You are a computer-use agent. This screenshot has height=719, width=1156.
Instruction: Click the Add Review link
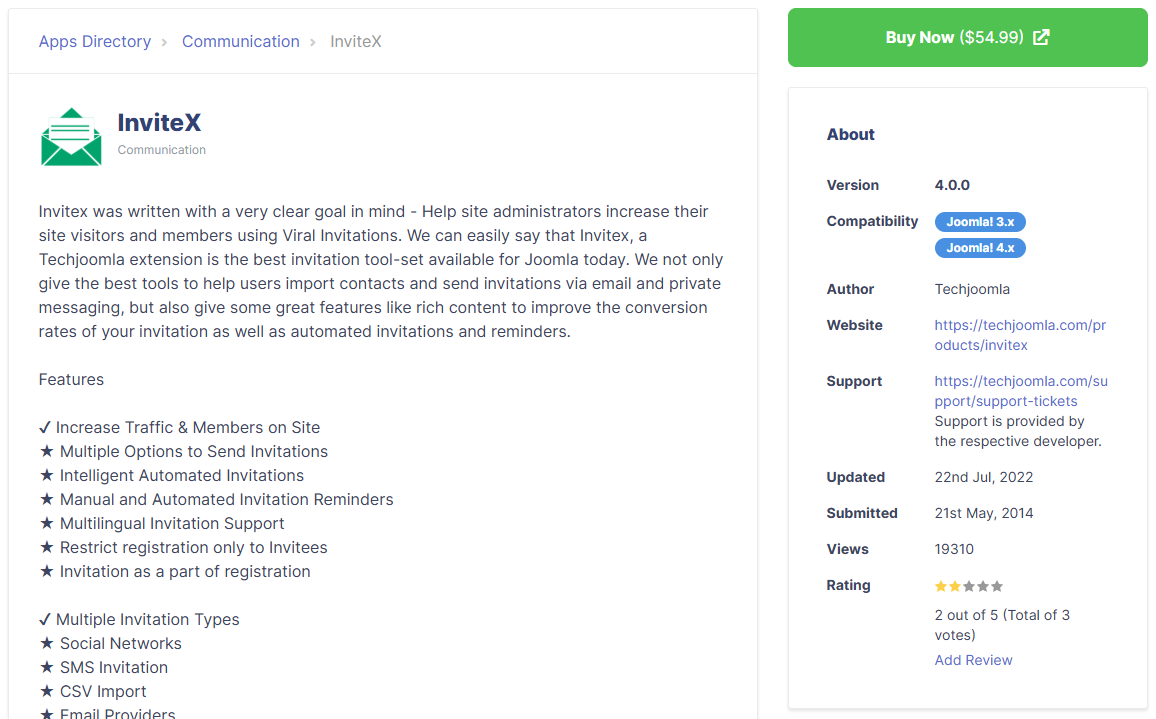coord(973,660)
